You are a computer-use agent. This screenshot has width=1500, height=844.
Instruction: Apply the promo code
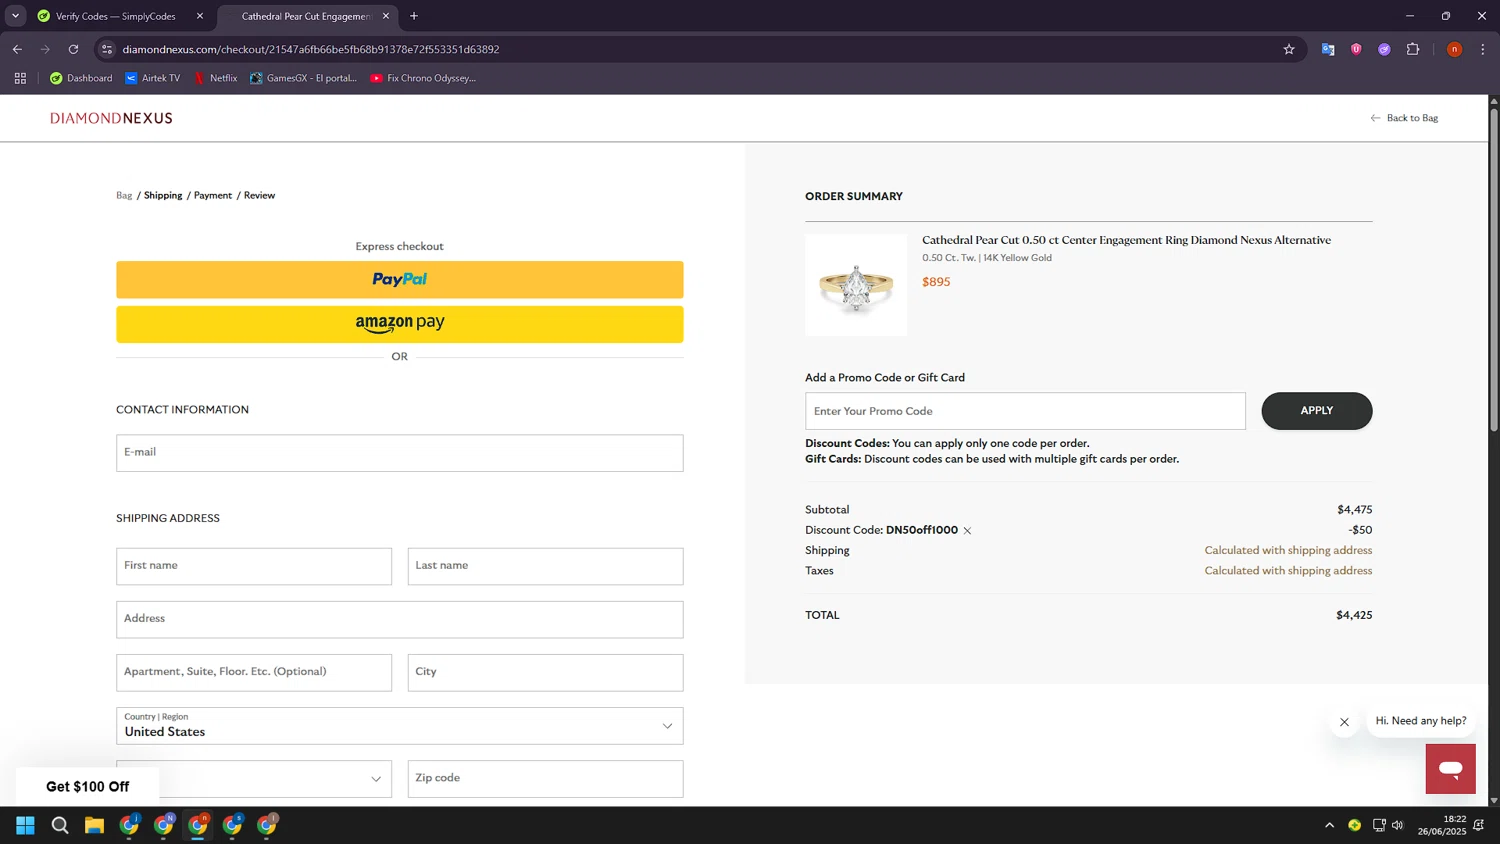[x=1316, y=411]
